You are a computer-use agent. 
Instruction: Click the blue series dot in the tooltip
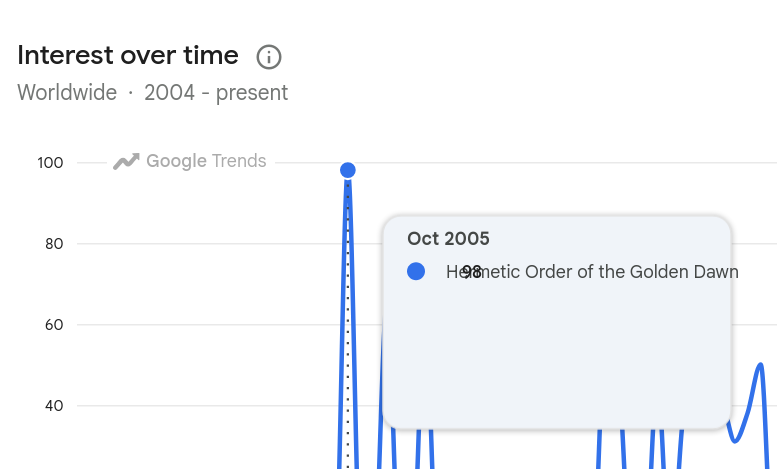tap(416, 271)
